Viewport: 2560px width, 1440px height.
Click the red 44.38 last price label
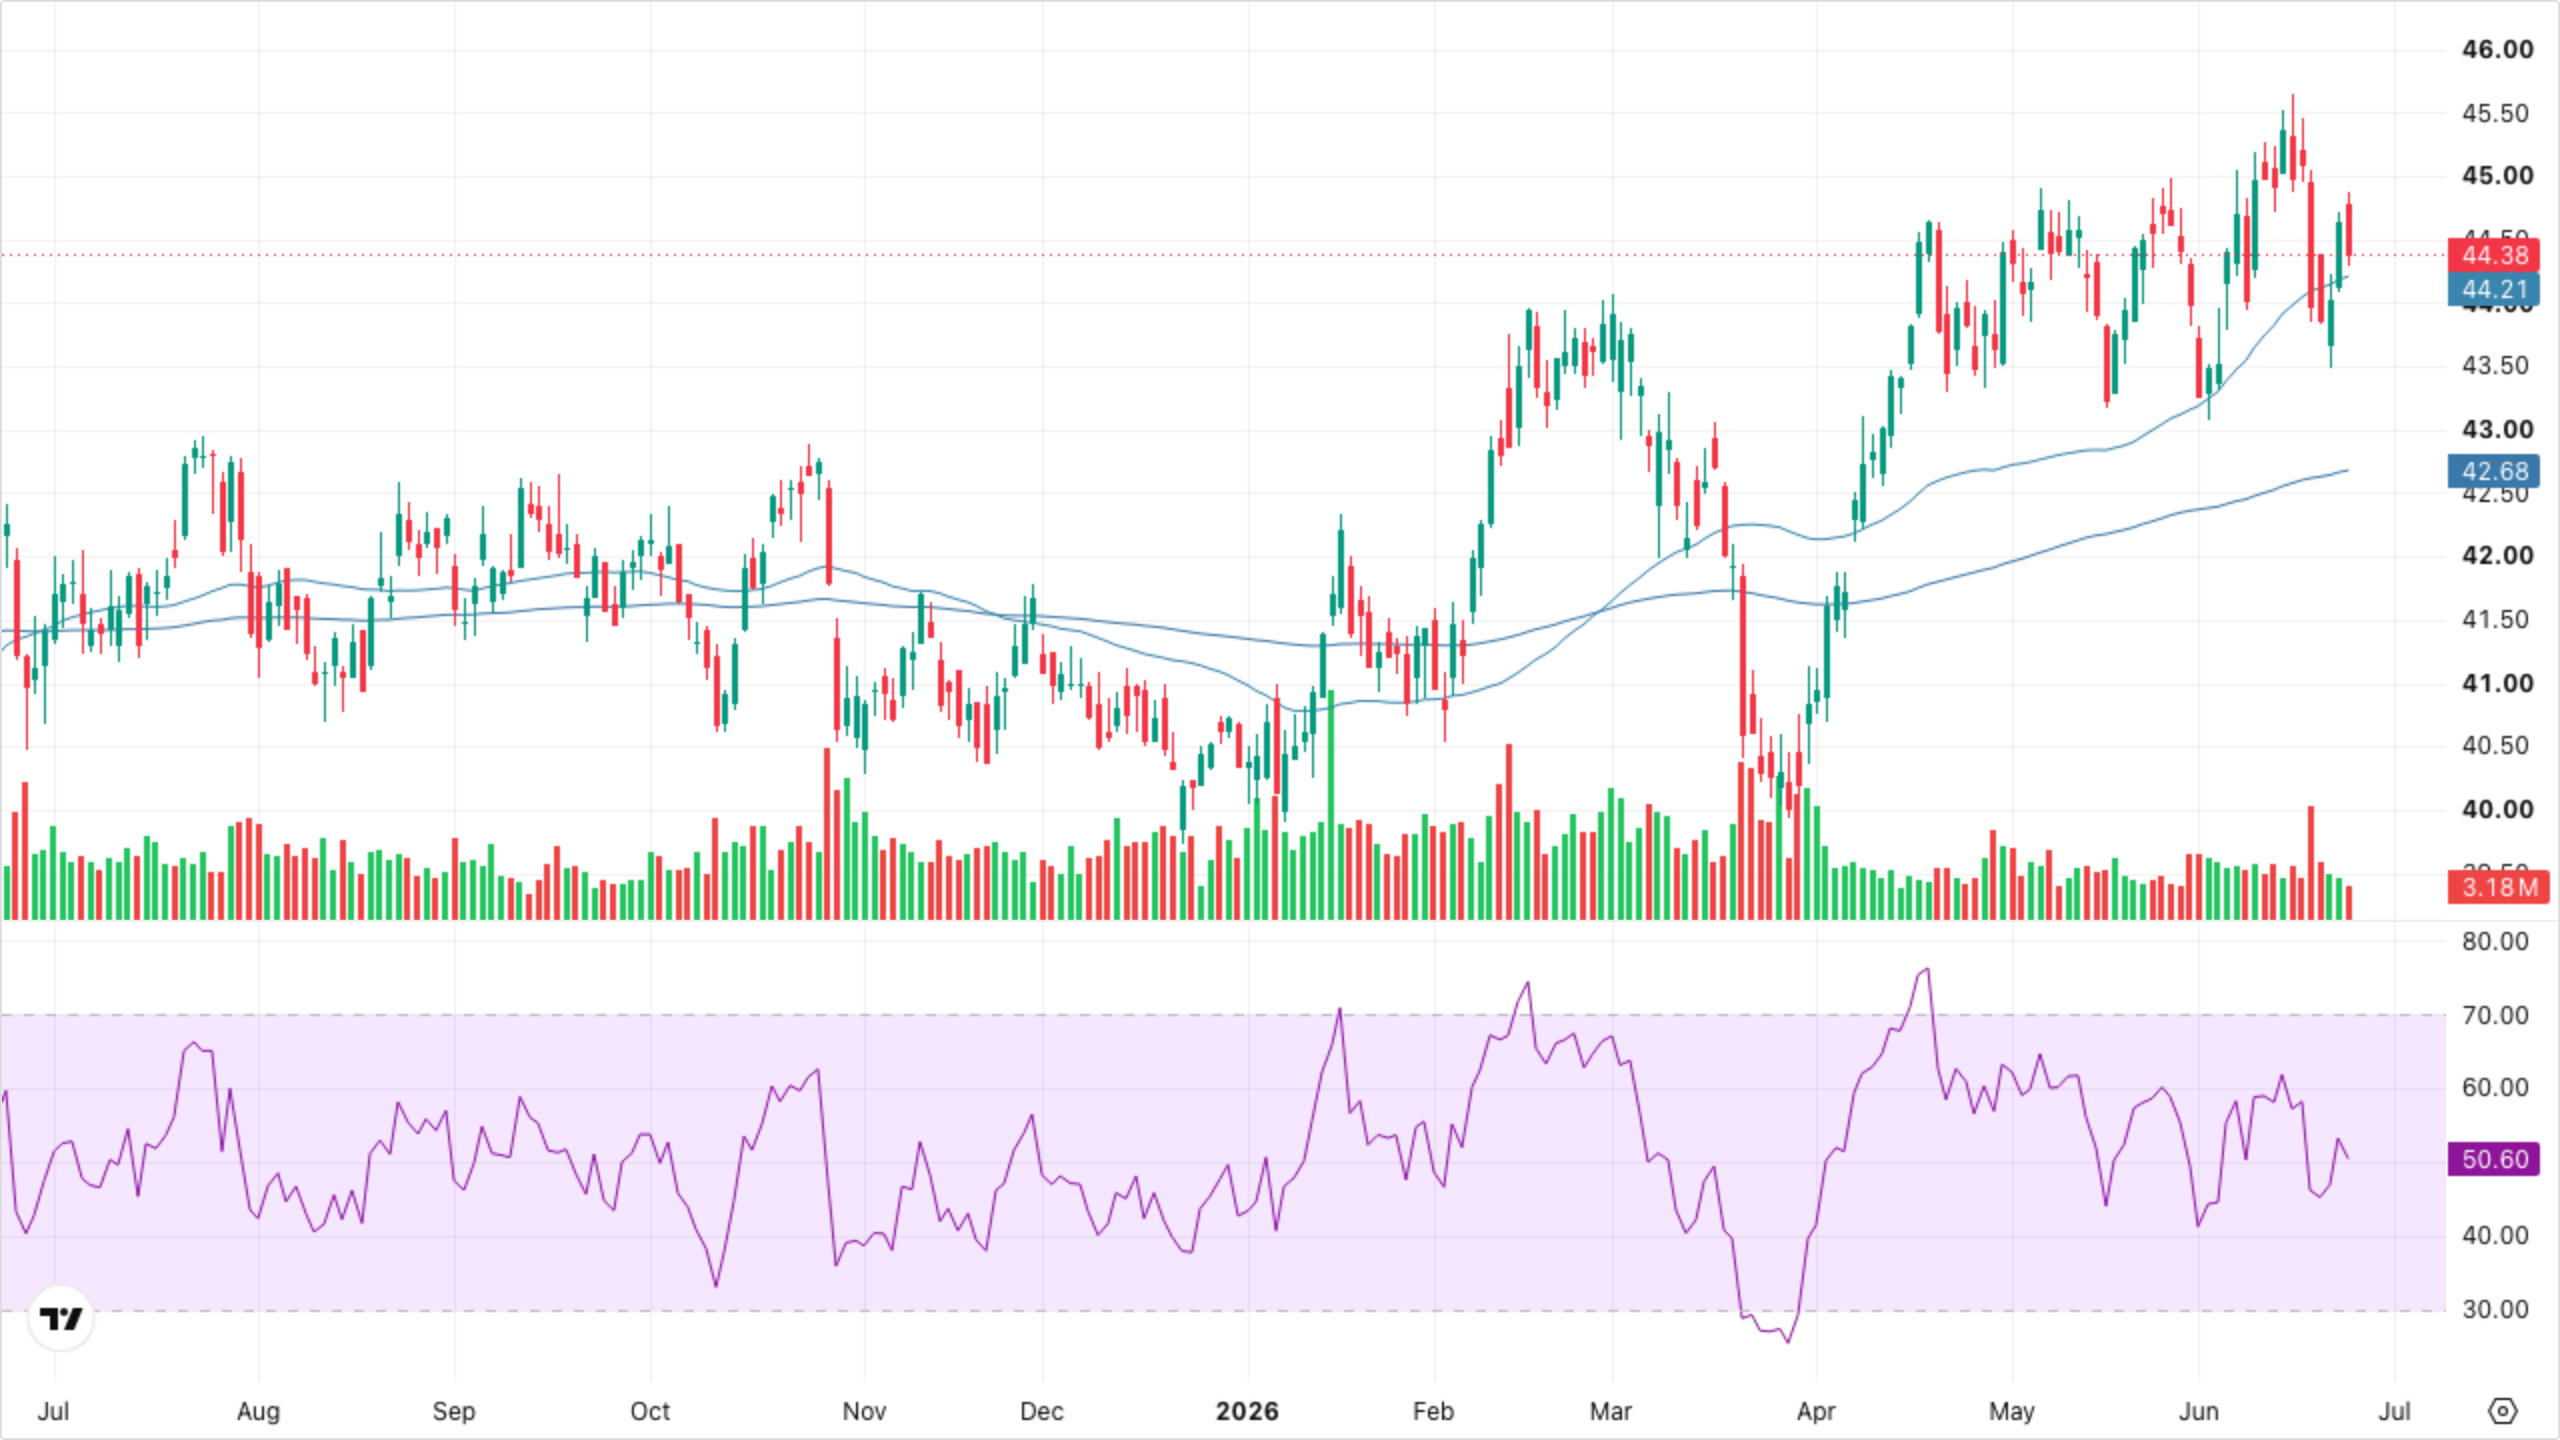(2494, 255)
